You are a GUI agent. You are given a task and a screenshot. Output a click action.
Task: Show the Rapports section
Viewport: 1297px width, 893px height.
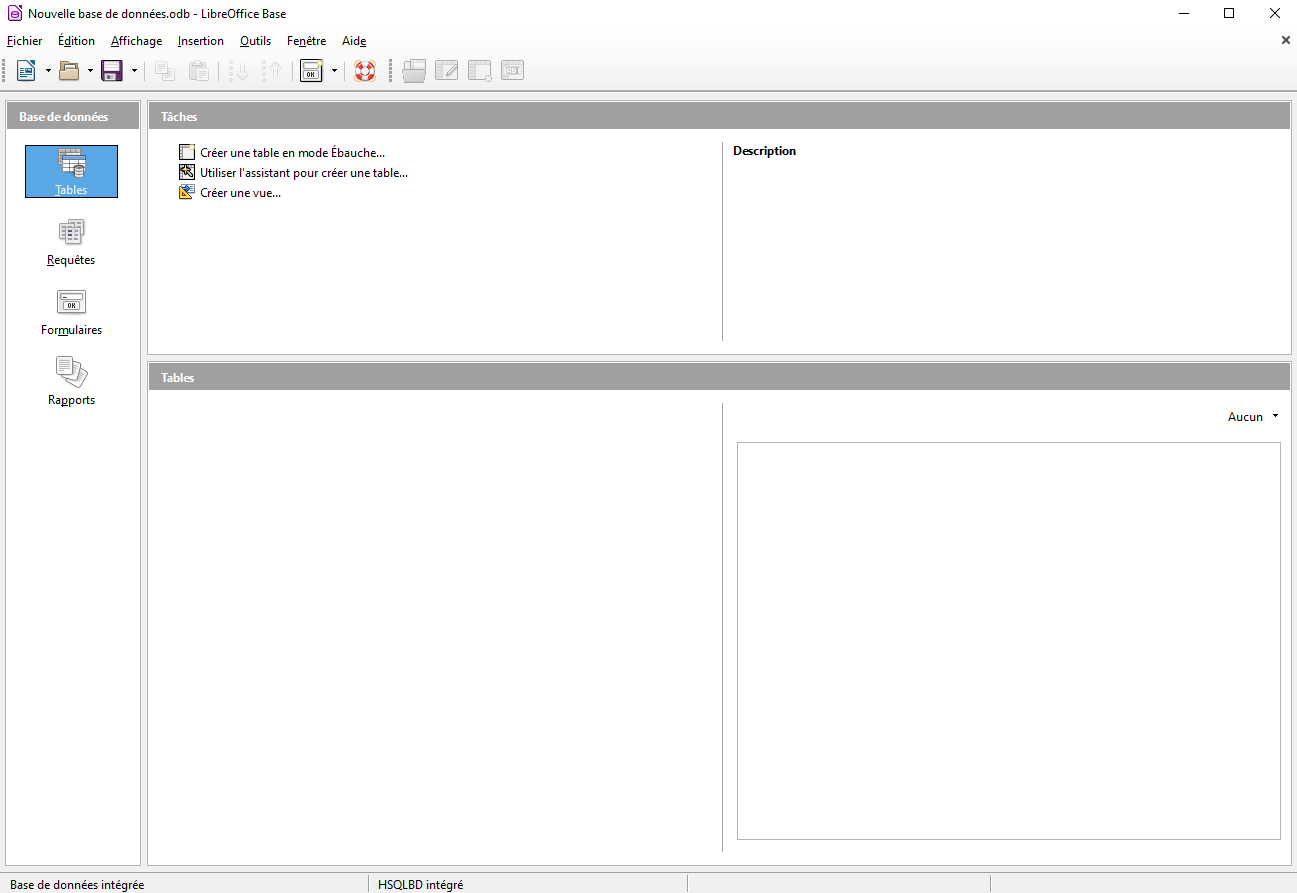[x=71, y=382]
